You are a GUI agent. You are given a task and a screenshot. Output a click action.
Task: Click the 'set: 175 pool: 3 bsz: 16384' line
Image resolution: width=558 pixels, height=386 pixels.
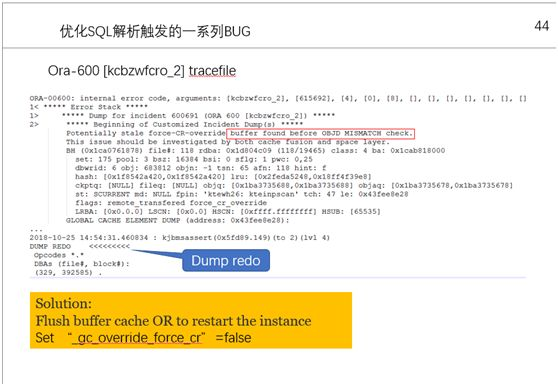coord(194,159)
